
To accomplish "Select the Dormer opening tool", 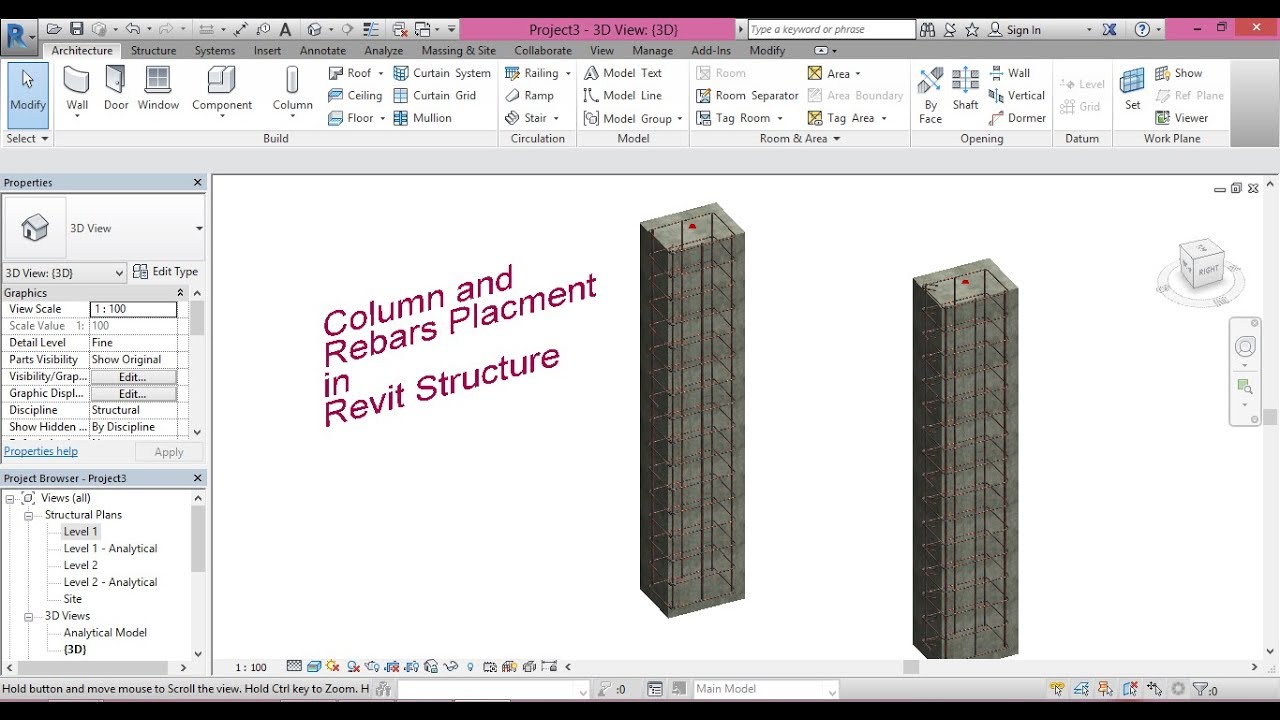I will click(1017, 118).
